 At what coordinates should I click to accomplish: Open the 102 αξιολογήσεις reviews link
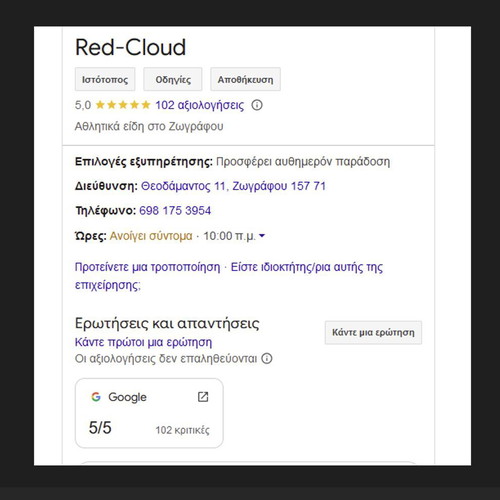[x=200, y=105]
